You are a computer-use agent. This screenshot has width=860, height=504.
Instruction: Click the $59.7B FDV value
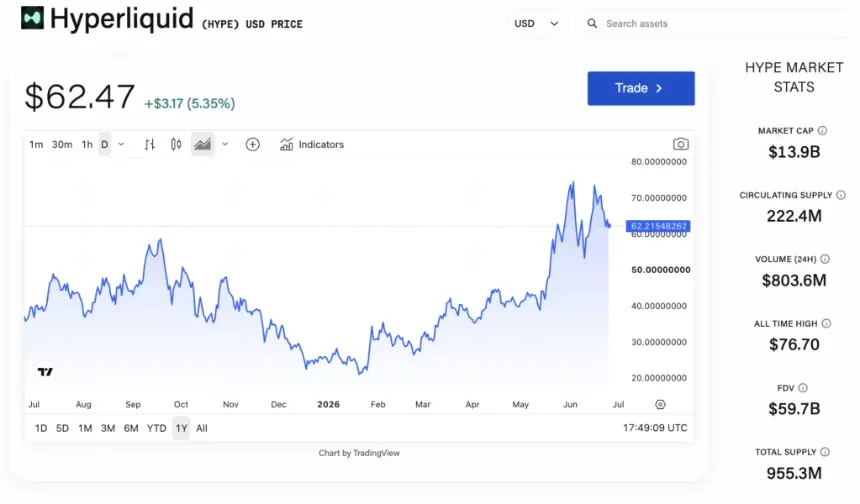(794, 409)
